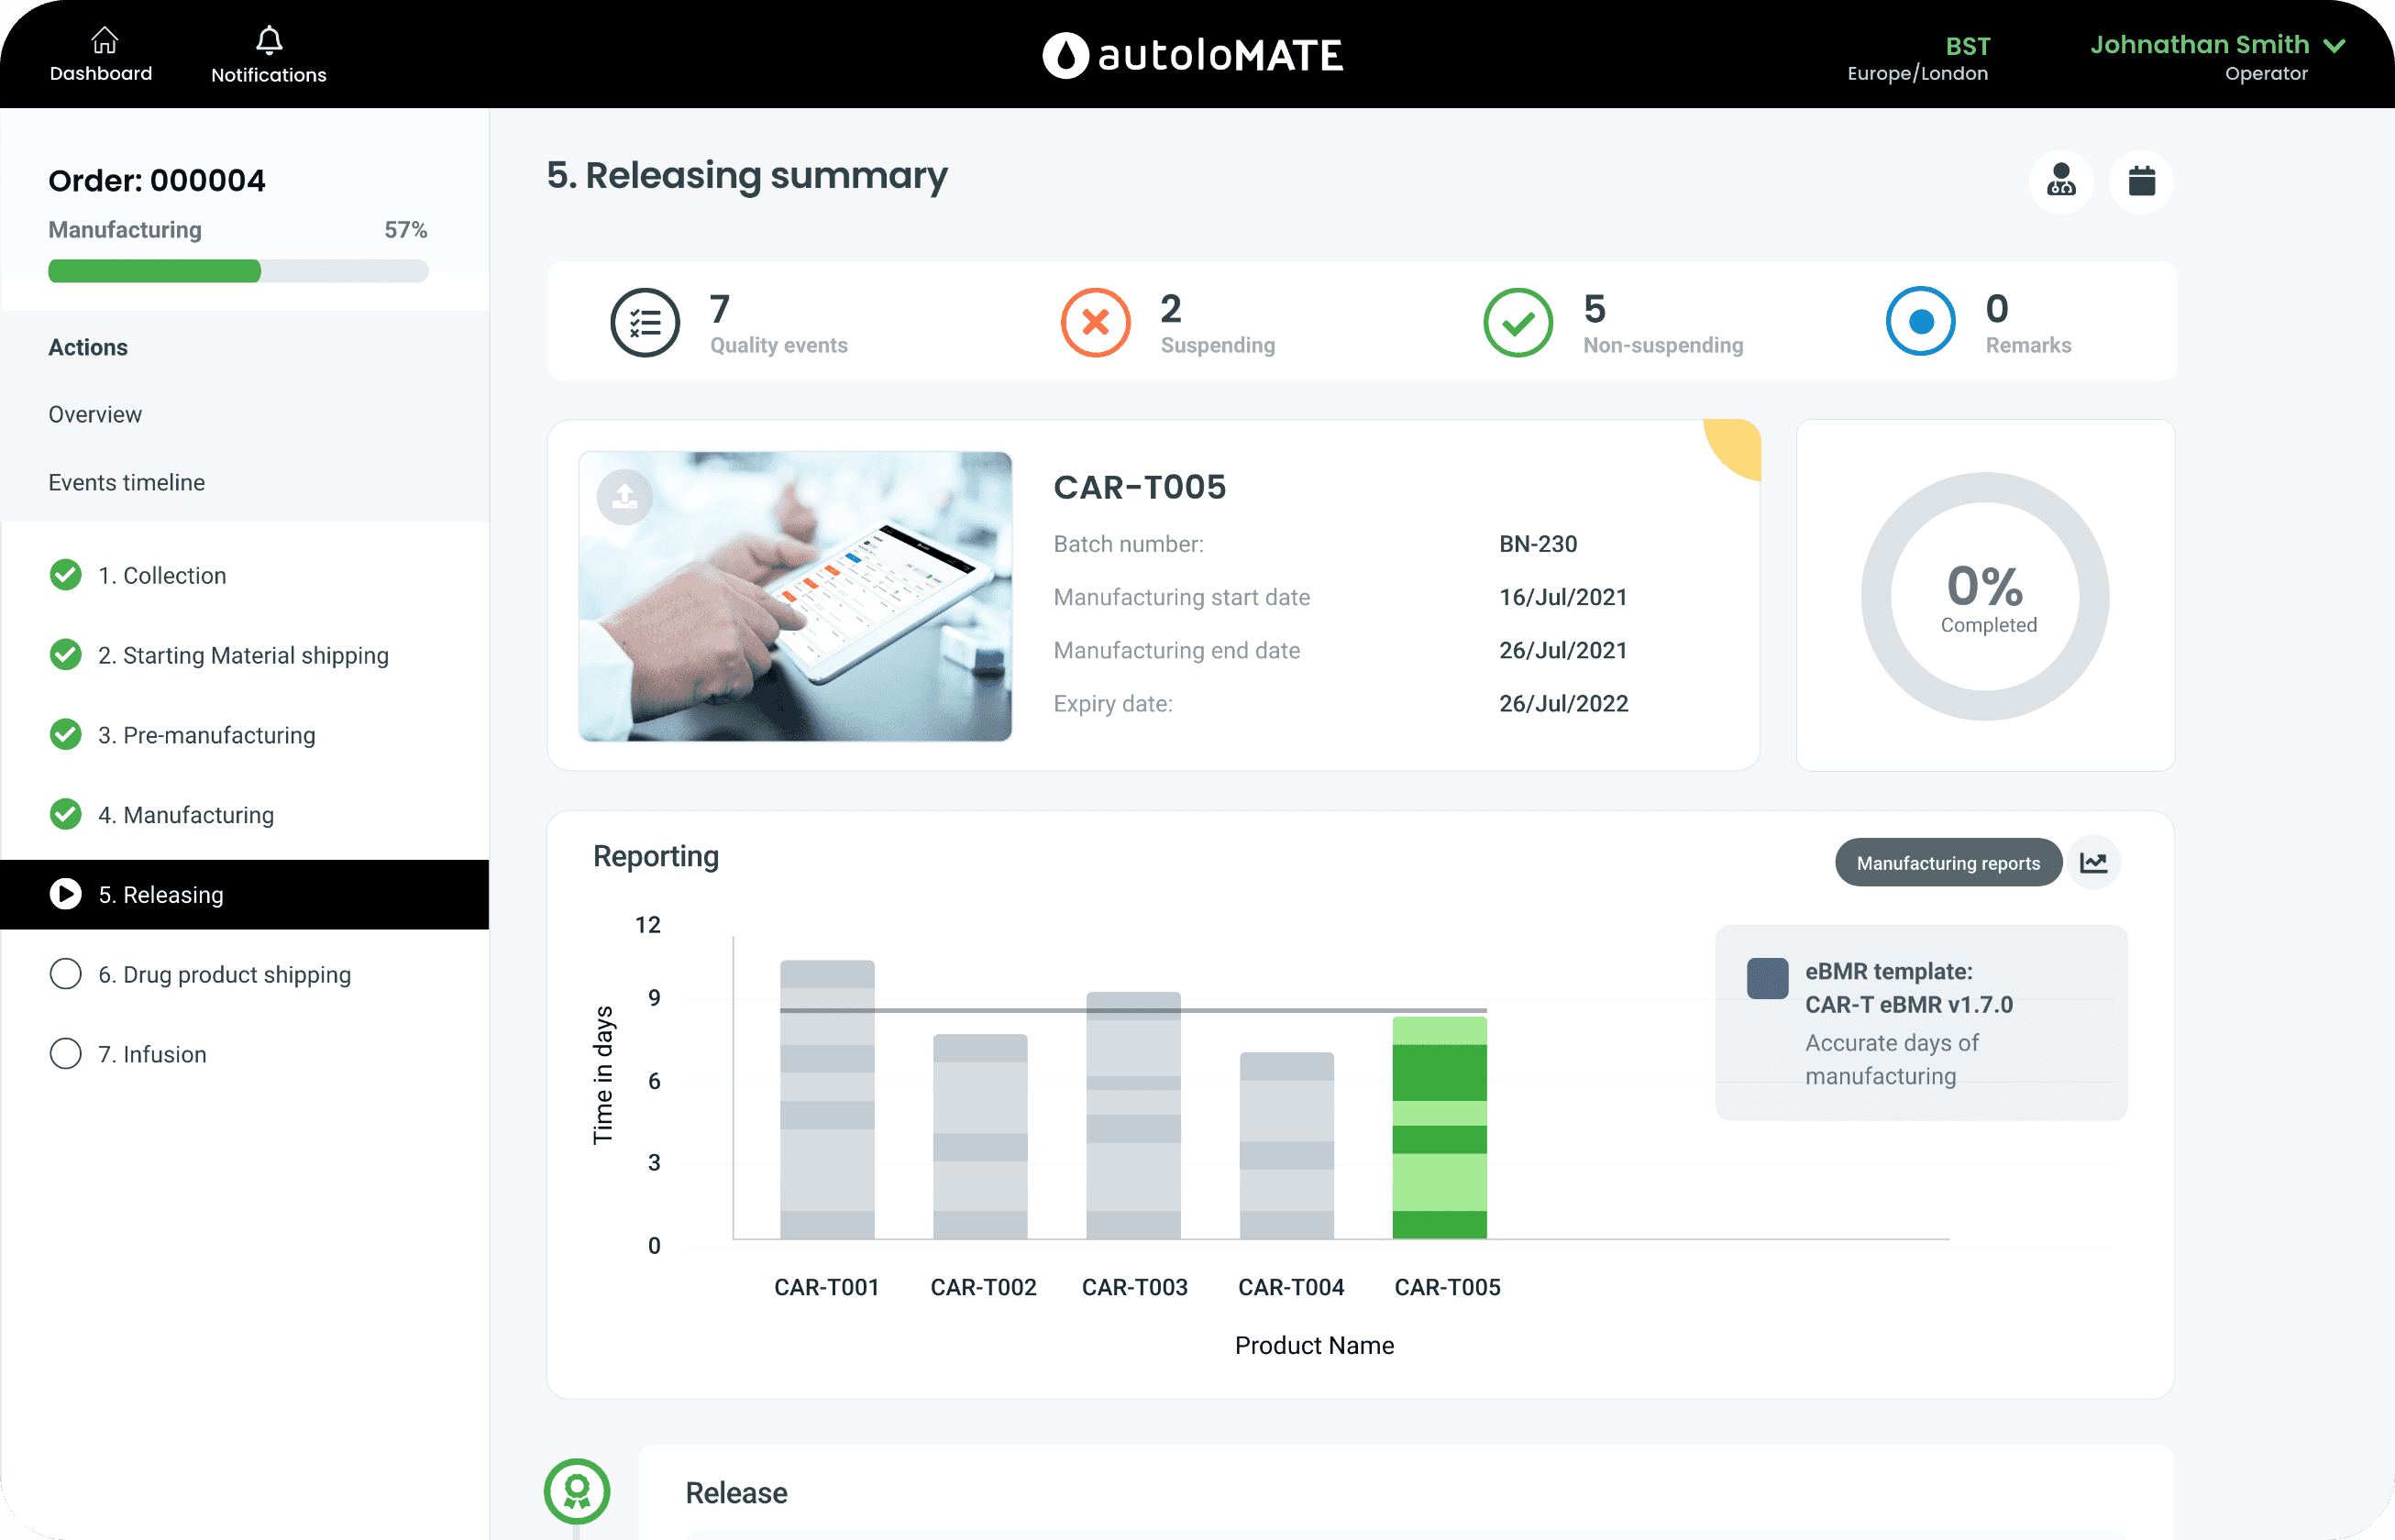Click the chart icon beside Manufacturing reports
Image resolution: width=2395 pixels, height=1540 pixels.
point(2093,862)
